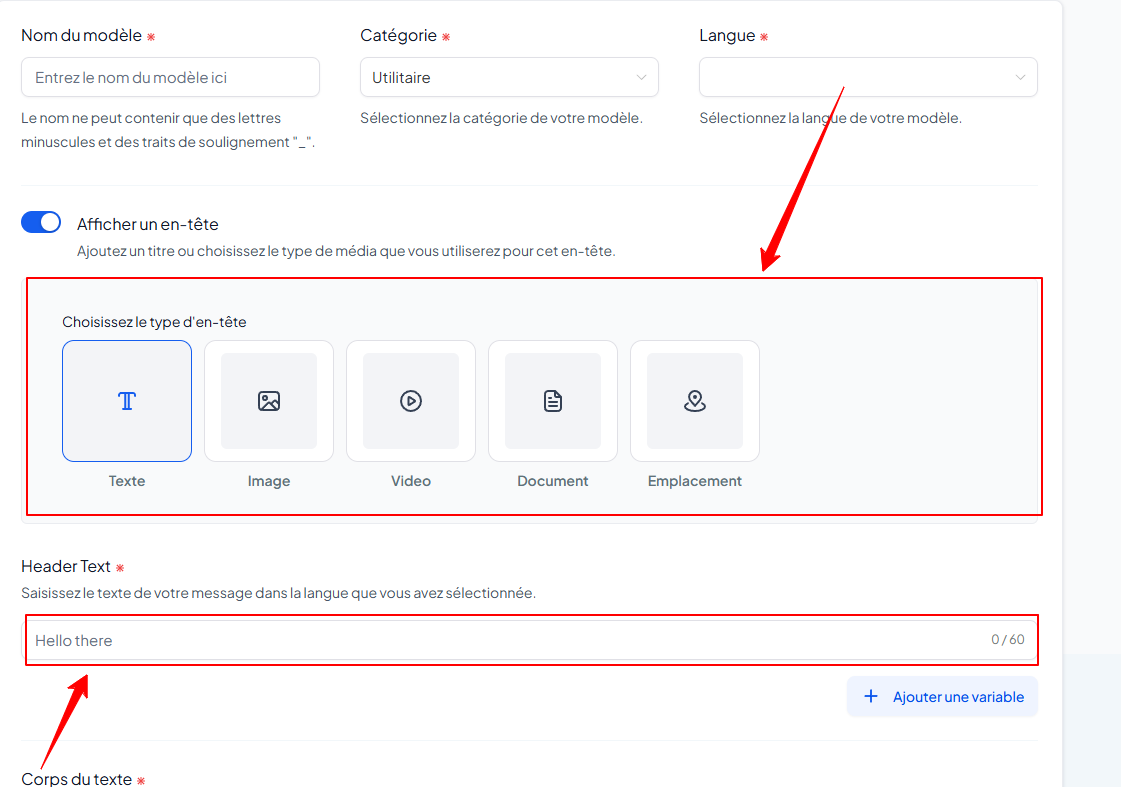The width and height of the screenshot is (1121, 787).
Task: Click the Header Text field label
Action: pos(66,567)
